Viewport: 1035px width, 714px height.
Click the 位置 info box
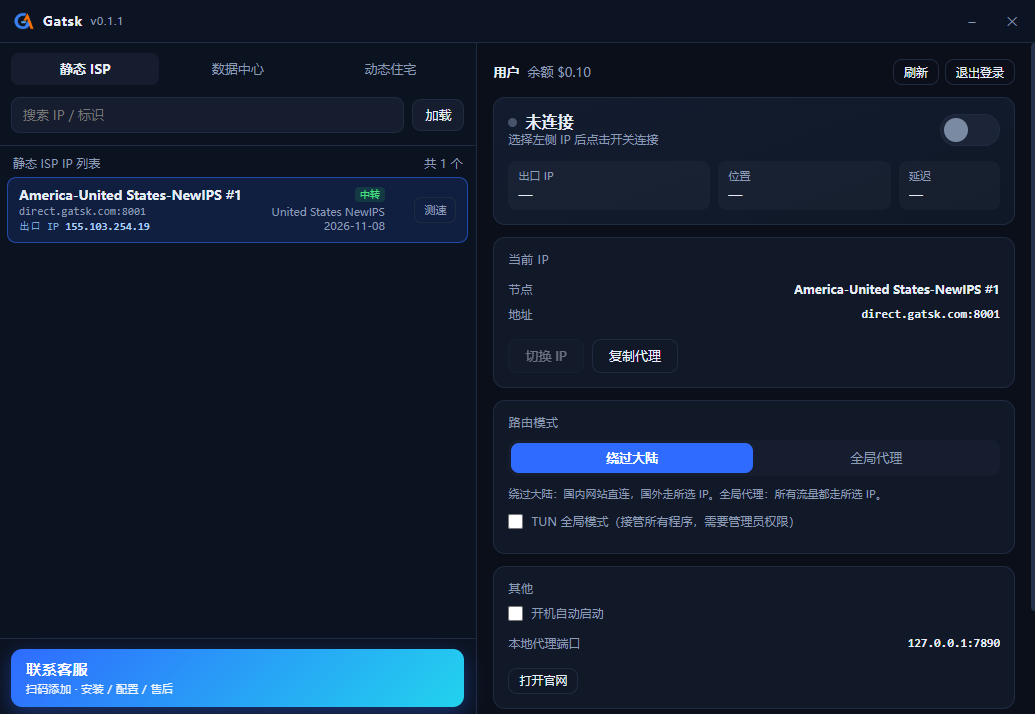(x=804, y=185)
